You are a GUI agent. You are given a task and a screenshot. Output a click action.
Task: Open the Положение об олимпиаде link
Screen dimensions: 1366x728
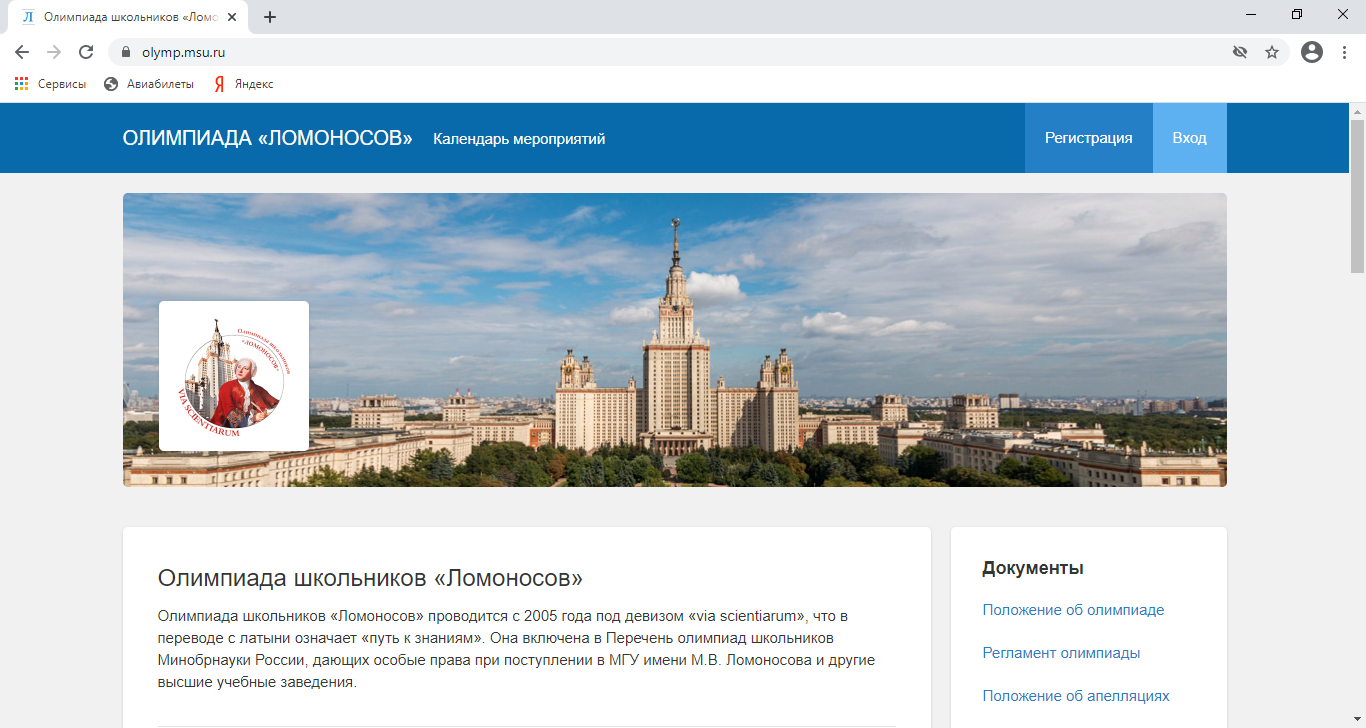pos(1073,610)
